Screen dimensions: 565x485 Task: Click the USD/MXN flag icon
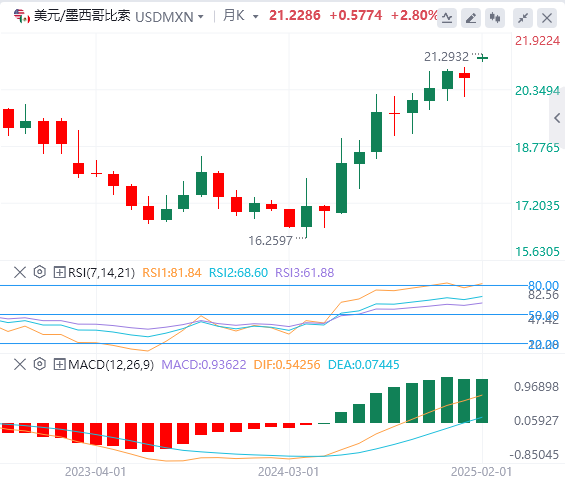pyautogui.click(x=22, y=16)
